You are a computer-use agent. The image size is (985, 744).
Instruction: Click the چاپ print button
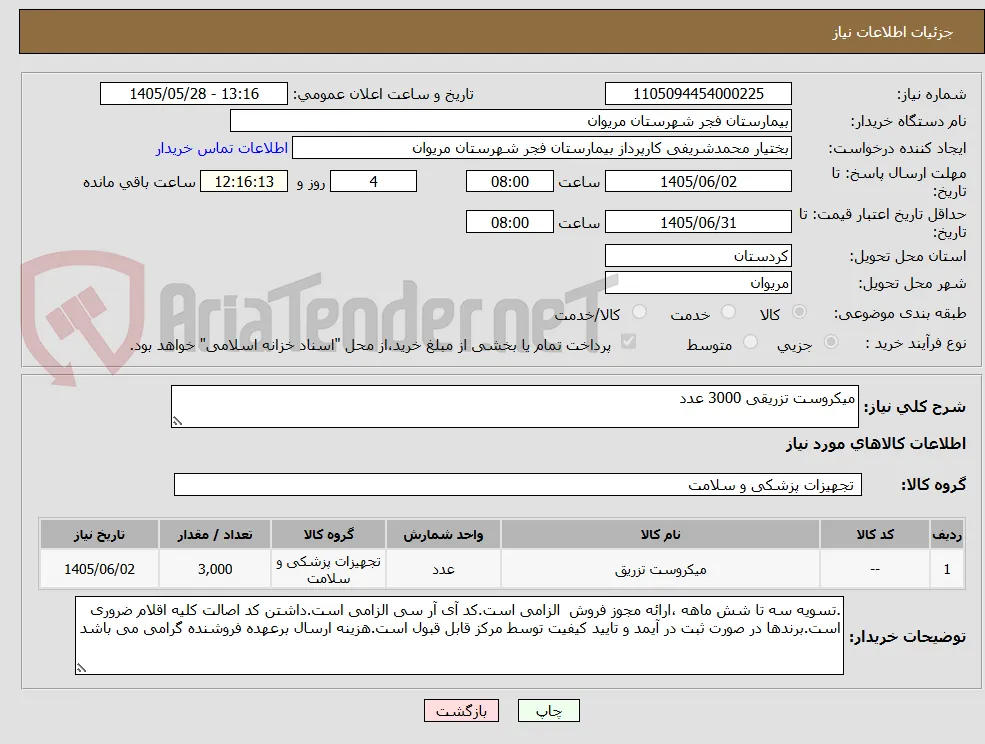coord(548,711)
